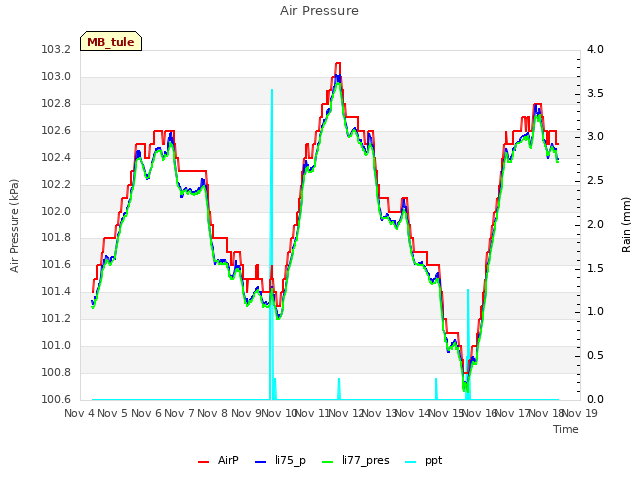Click the Air Pressure (kPa) axis title
This screenshot has height=480, width=640.
click(x=14, y=225)
